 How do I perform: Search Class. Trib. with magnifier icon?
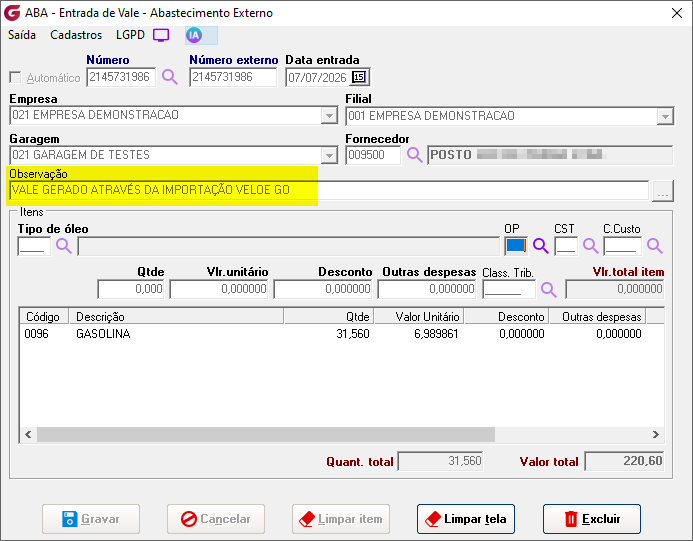548,290
